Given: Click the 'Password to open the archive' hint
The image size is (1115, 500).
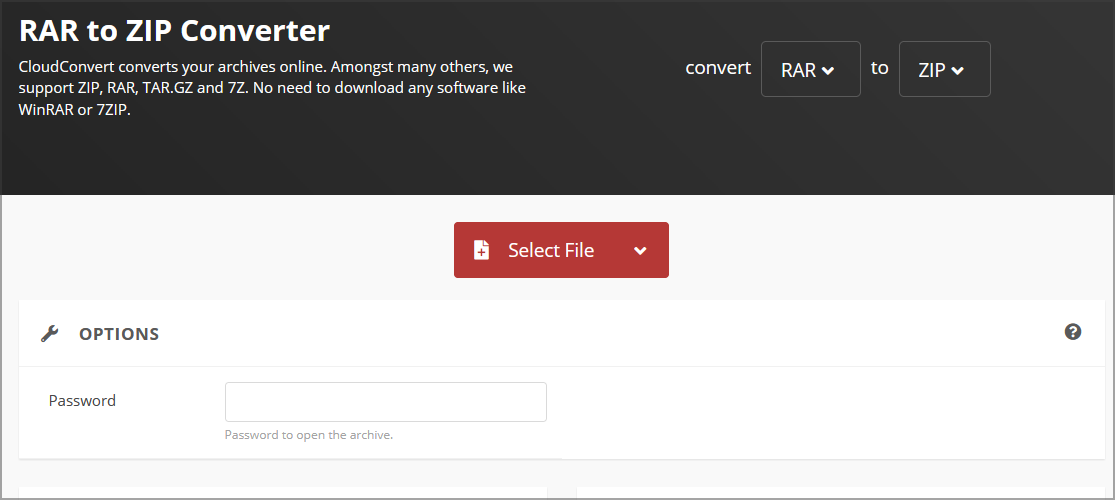Looking at the screenshot, I should [x=308, y=435].
